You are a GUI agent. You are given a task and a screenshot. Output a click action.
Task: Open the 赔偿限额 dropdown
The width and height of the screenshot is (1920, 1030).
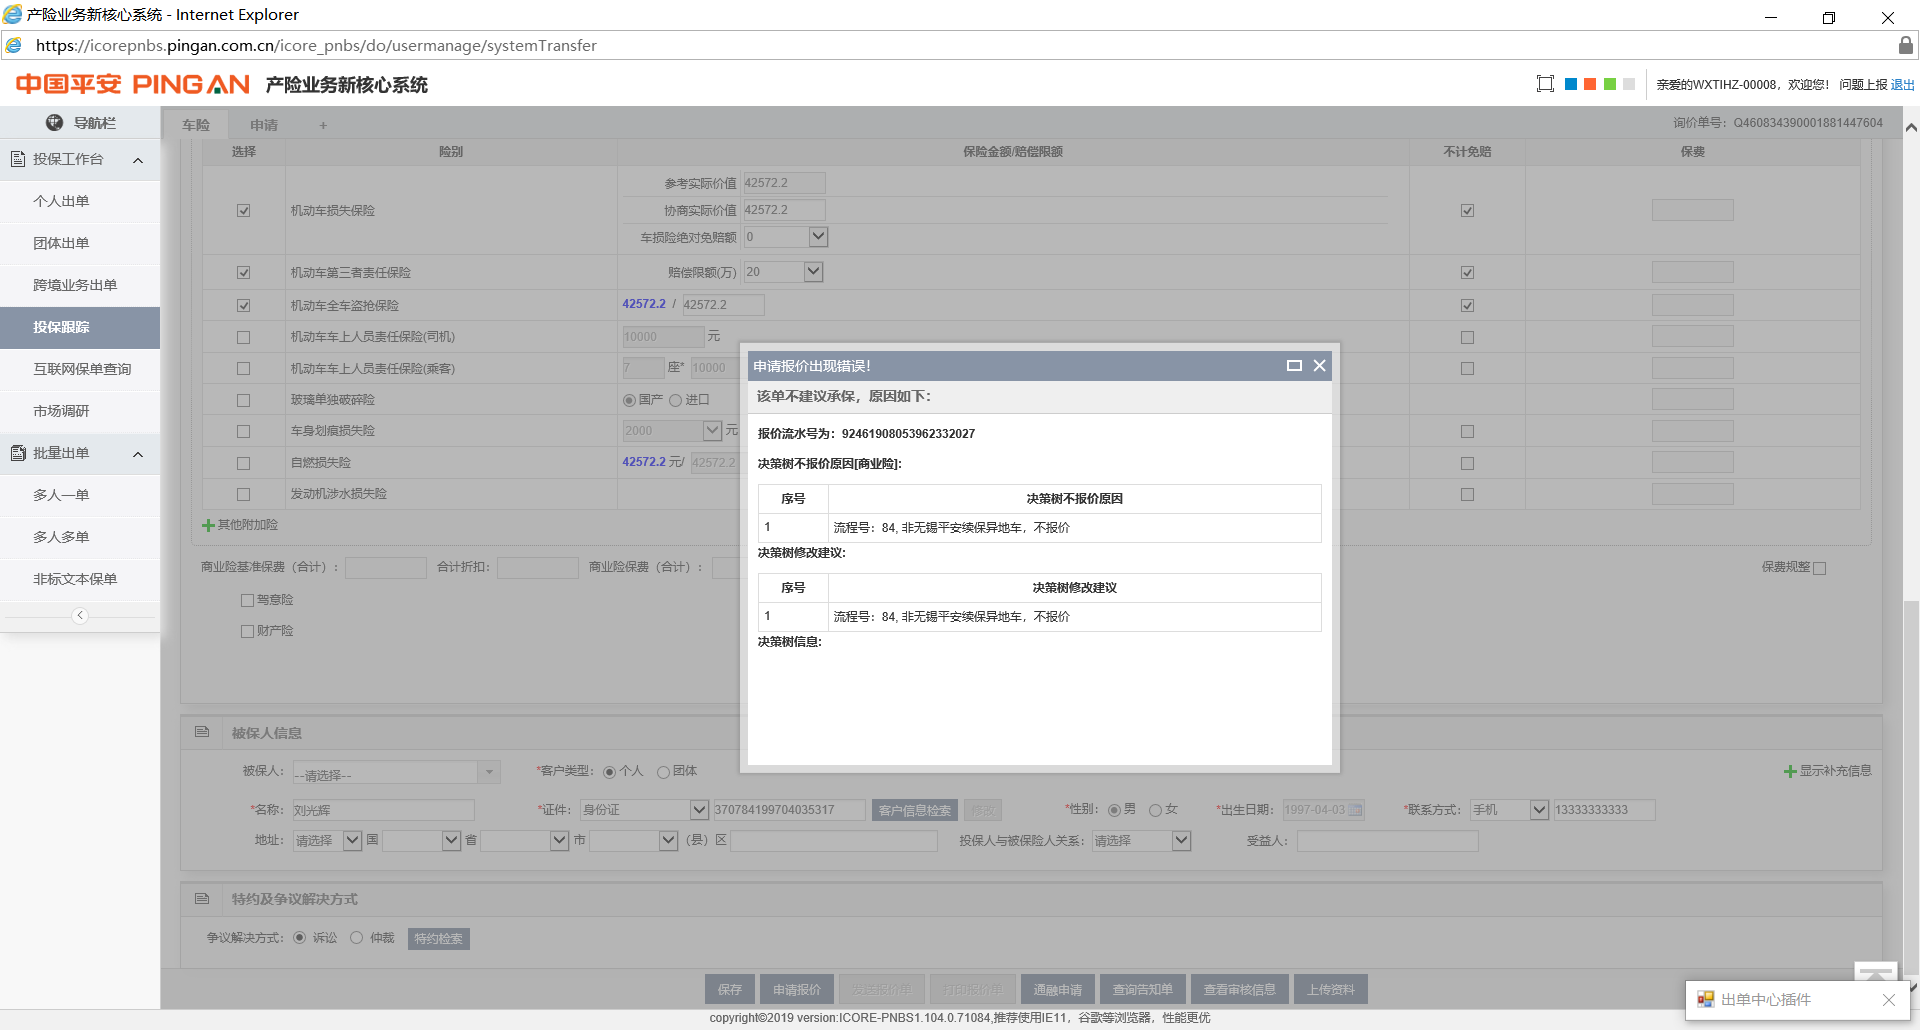pyautogui.click(x=813, y=272)
